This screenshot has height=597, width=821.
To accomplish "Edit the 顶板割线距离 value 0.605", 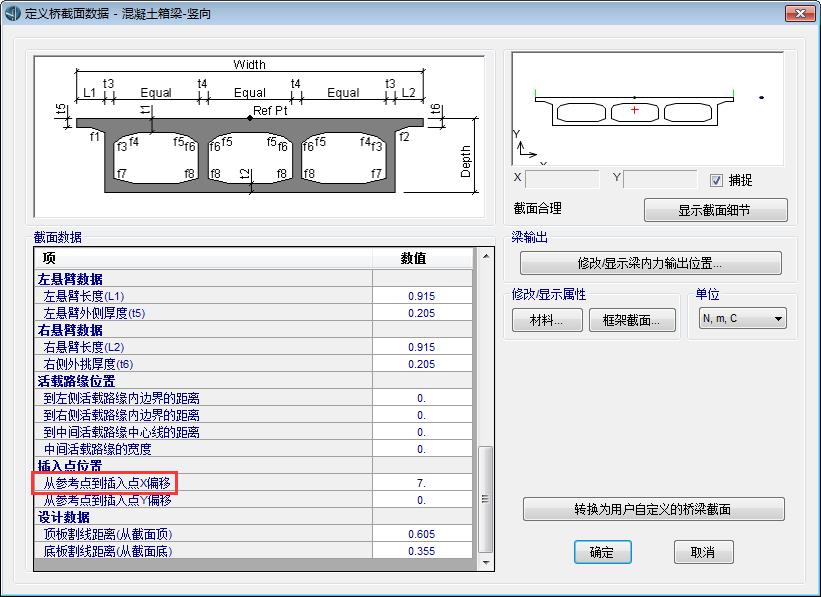I will point(421,534).
